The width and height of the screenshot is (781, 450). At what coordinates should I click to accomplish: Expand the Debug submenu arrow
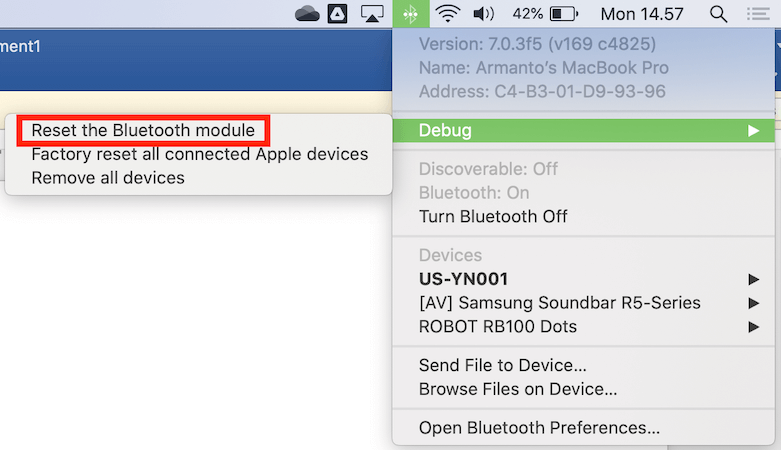pos(753,131)
